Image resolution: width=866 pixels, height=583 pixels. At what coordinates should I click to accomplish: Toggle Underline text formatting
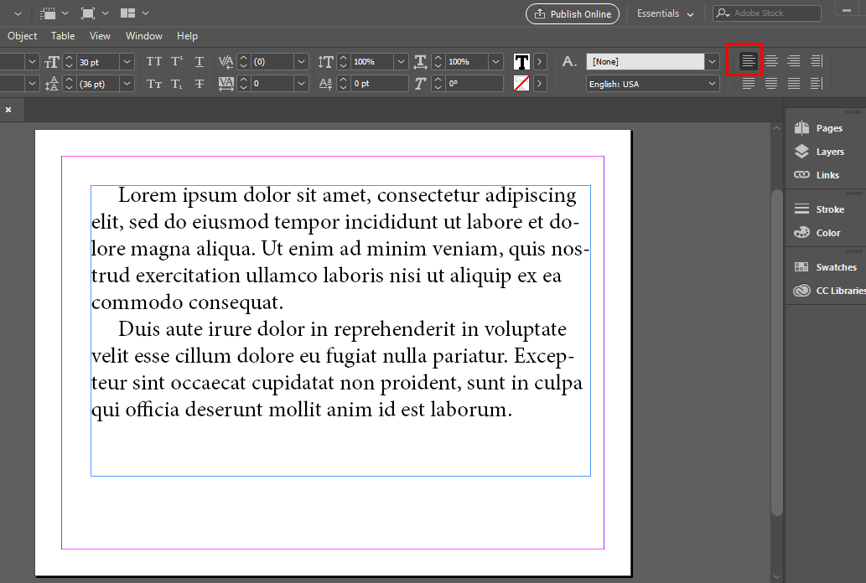click(x=200, y=62)
